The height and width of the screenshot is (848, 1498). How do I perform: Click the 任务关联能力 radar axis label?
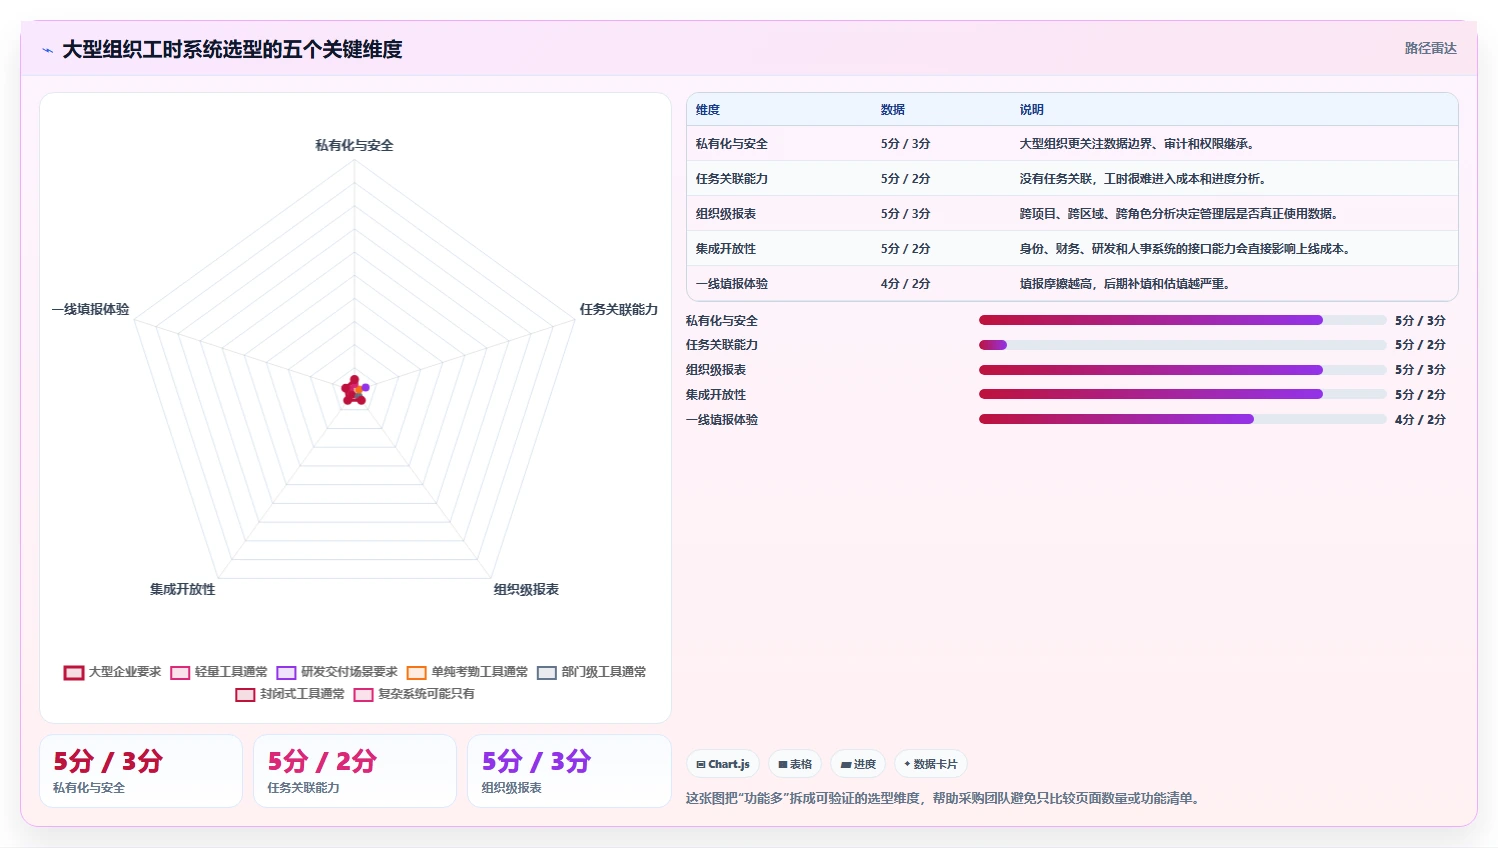(619, 309)
